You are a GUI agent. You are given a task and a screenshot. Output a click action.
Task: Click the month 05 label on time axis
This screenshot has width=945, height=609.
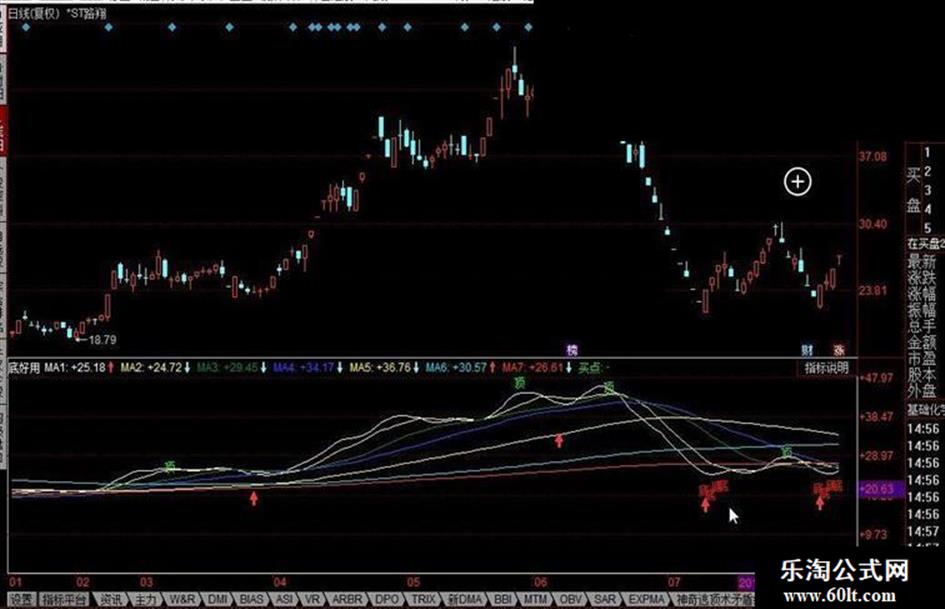413,582
